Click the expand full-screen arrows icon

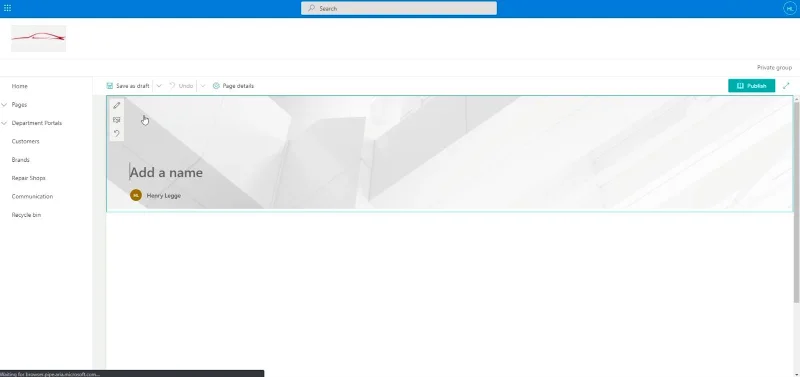pyautogui.click(x=786, y=86)
